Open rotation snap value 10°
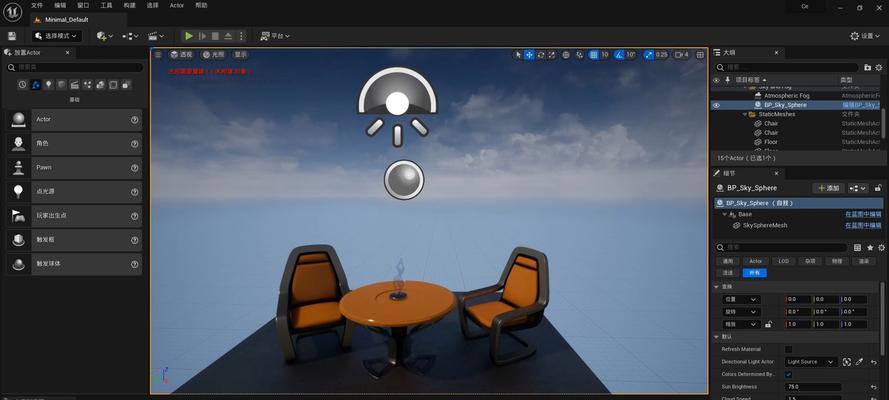The width and height of the screenshot is (889, 400). point(632,55)
